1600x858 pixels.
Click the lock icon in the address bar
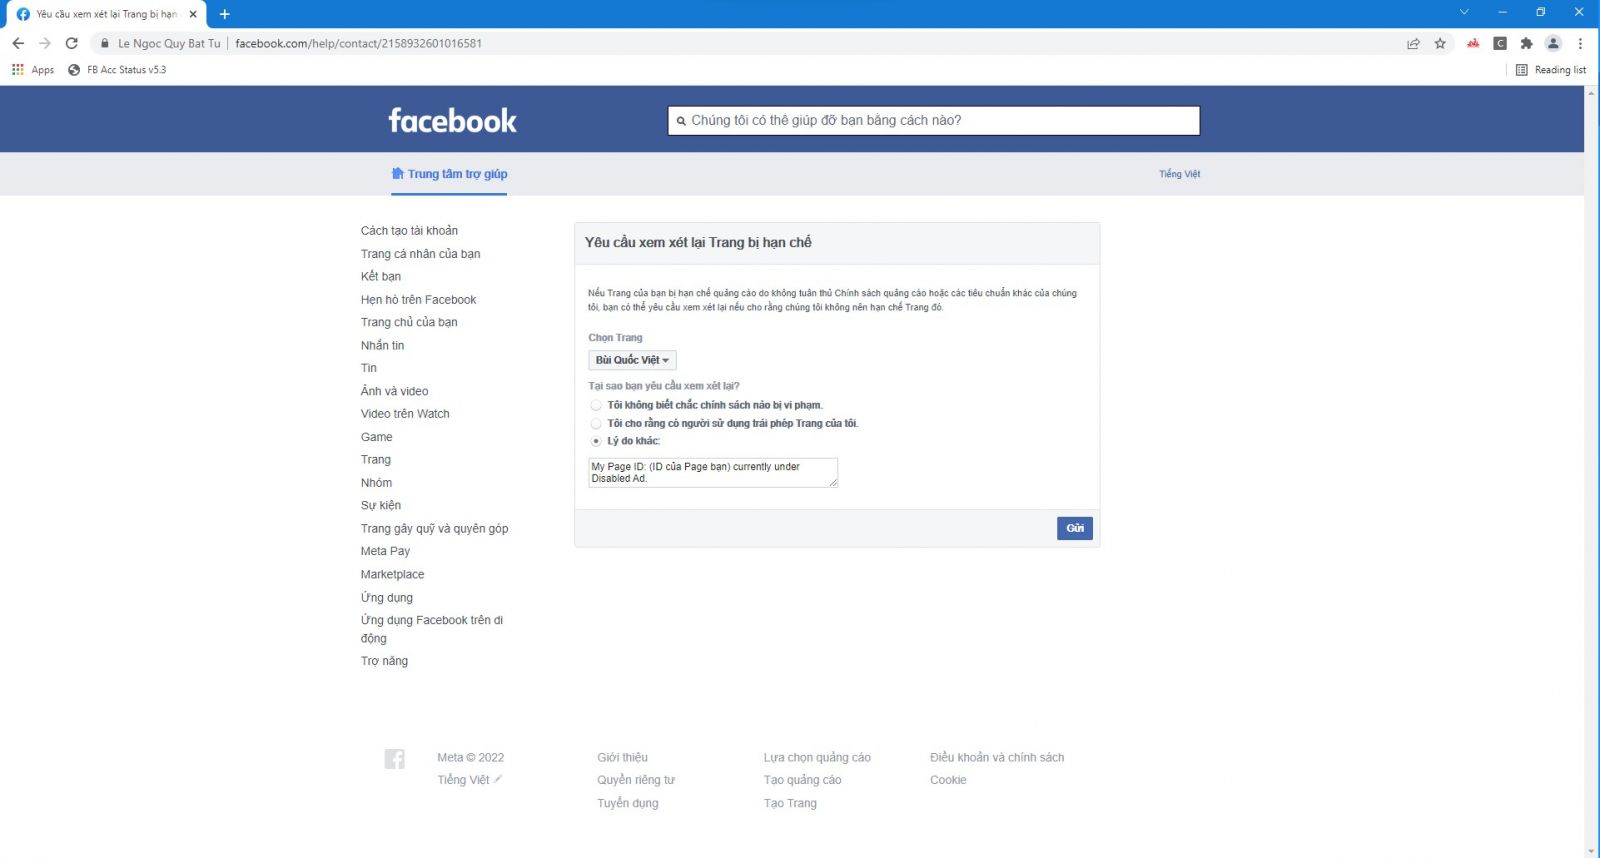(x=104, y=43)
